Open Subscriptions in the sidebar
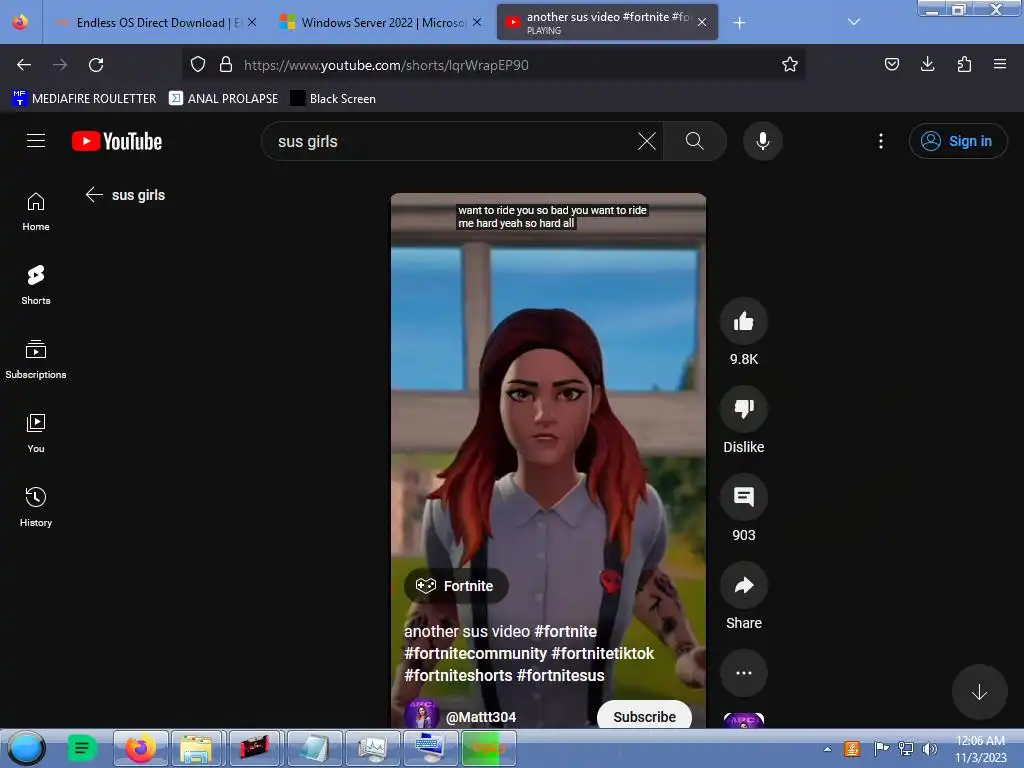The width and height of the screenshot is (1024, 768). coord(36,360)
